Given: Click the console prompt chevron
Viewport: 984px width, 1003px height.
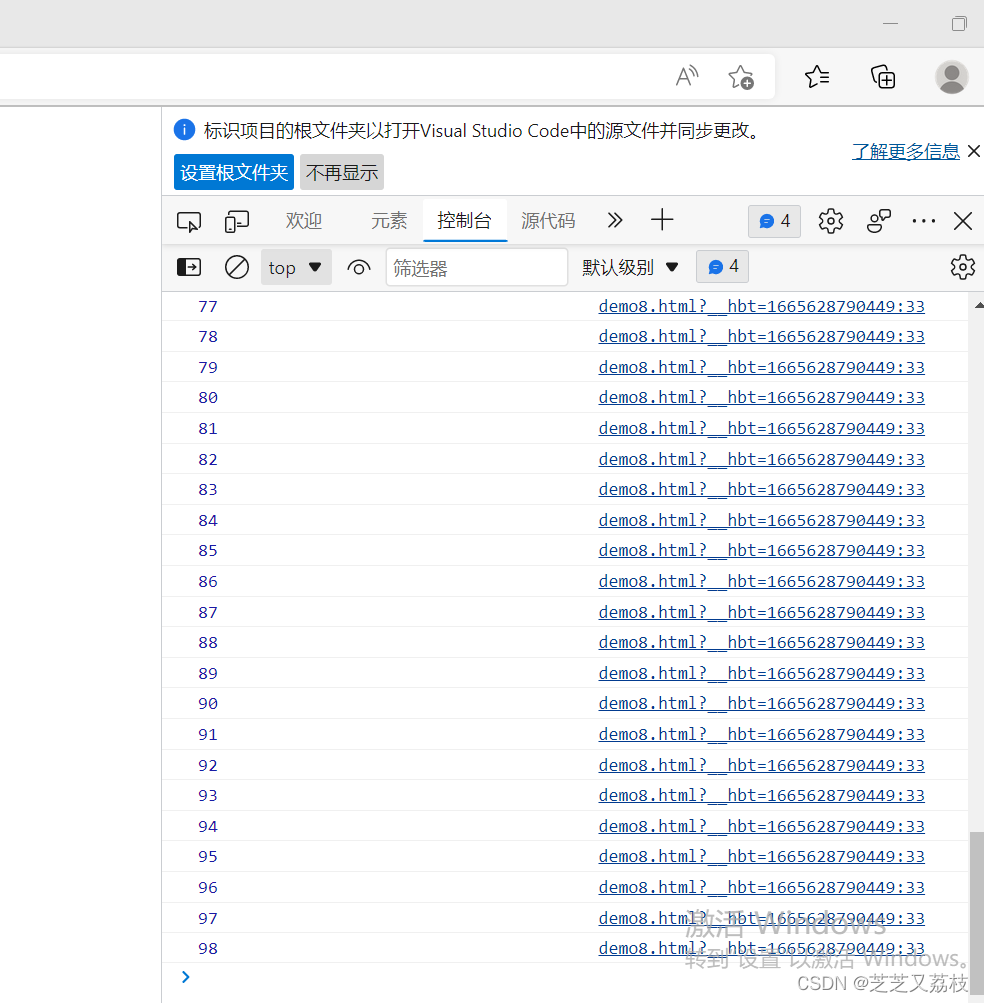Looking at the screenshot, I should point(186,977).
